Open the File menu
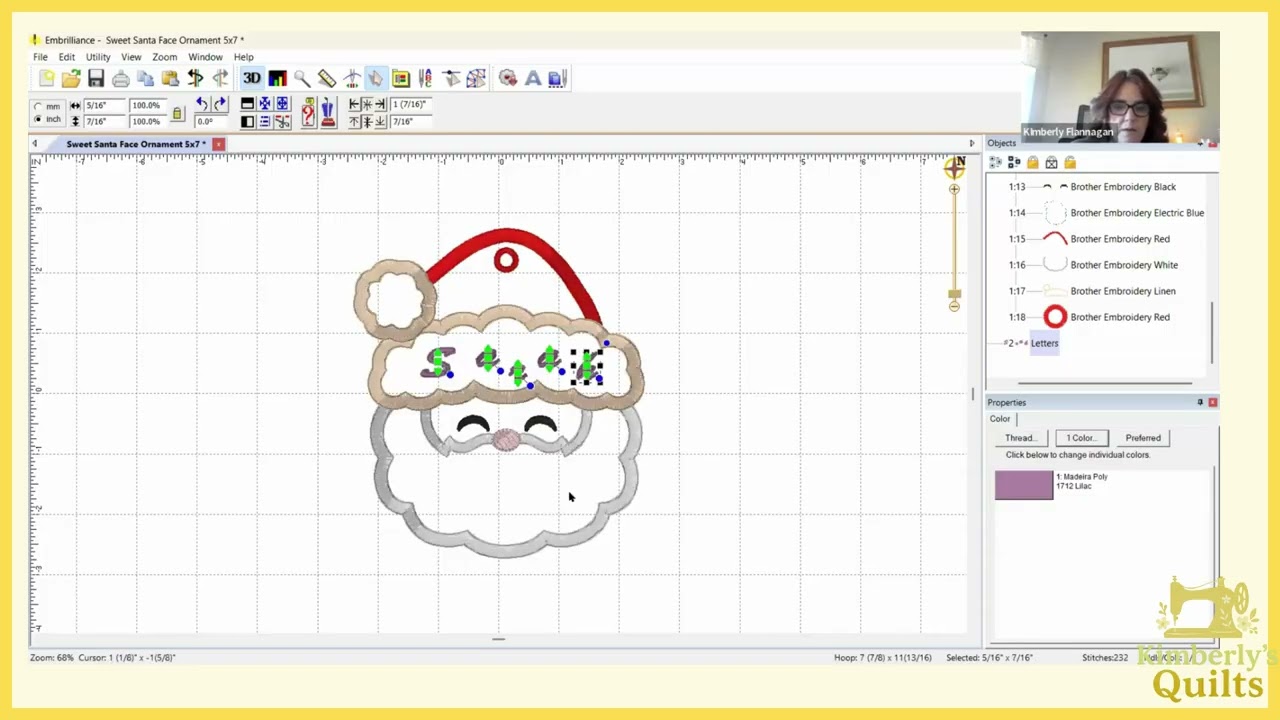The height and width of the screenshot is (720, 1280). [40, 57]
